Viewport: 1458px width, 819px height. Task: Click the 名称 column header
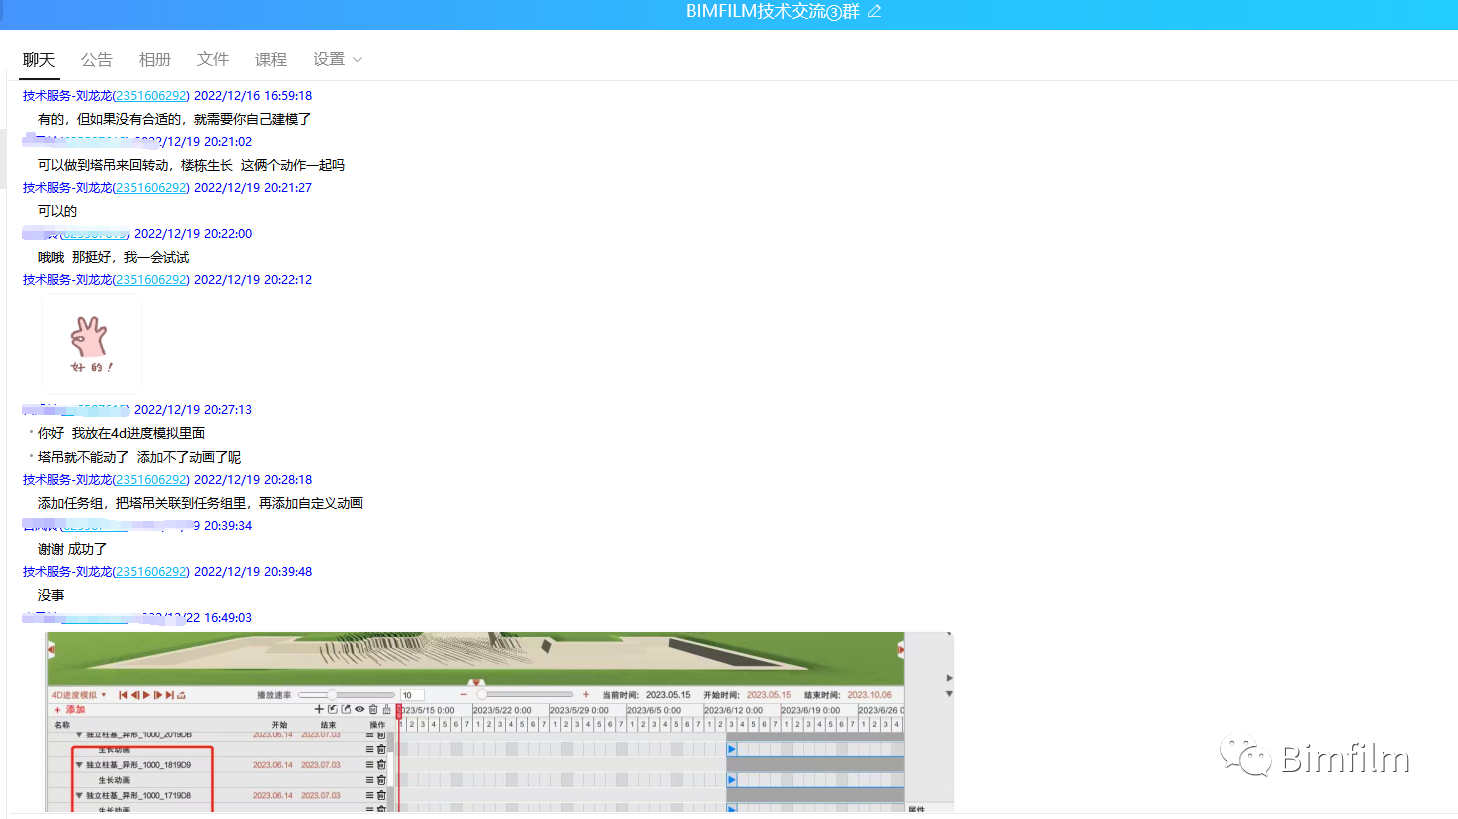click(x=62, y=725)
